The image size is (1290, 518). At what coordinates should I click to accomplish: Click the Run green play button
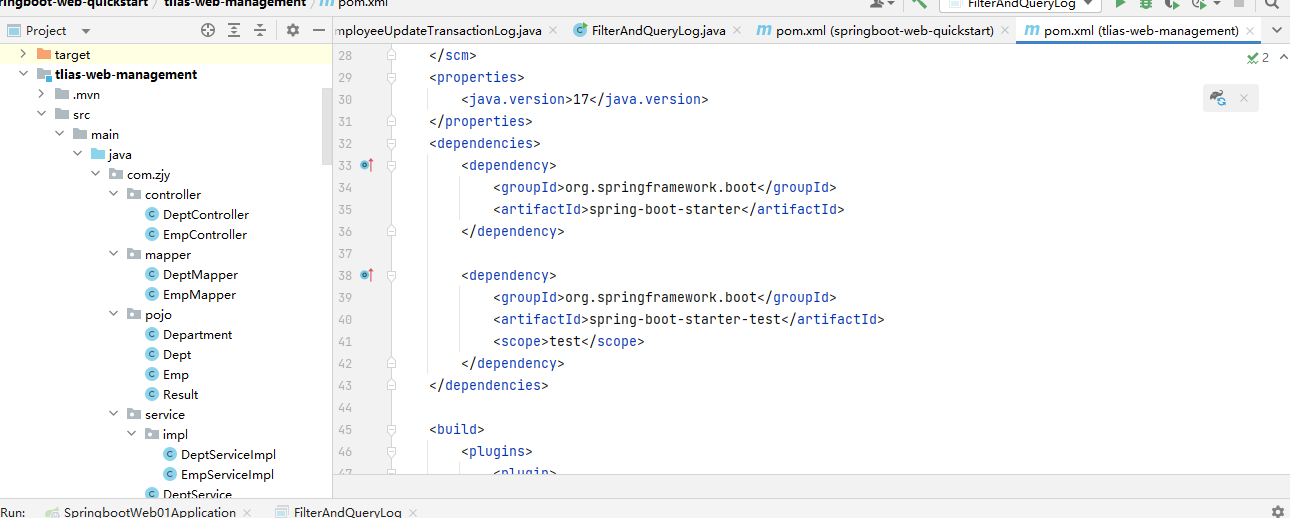(x=1121, y=4)
